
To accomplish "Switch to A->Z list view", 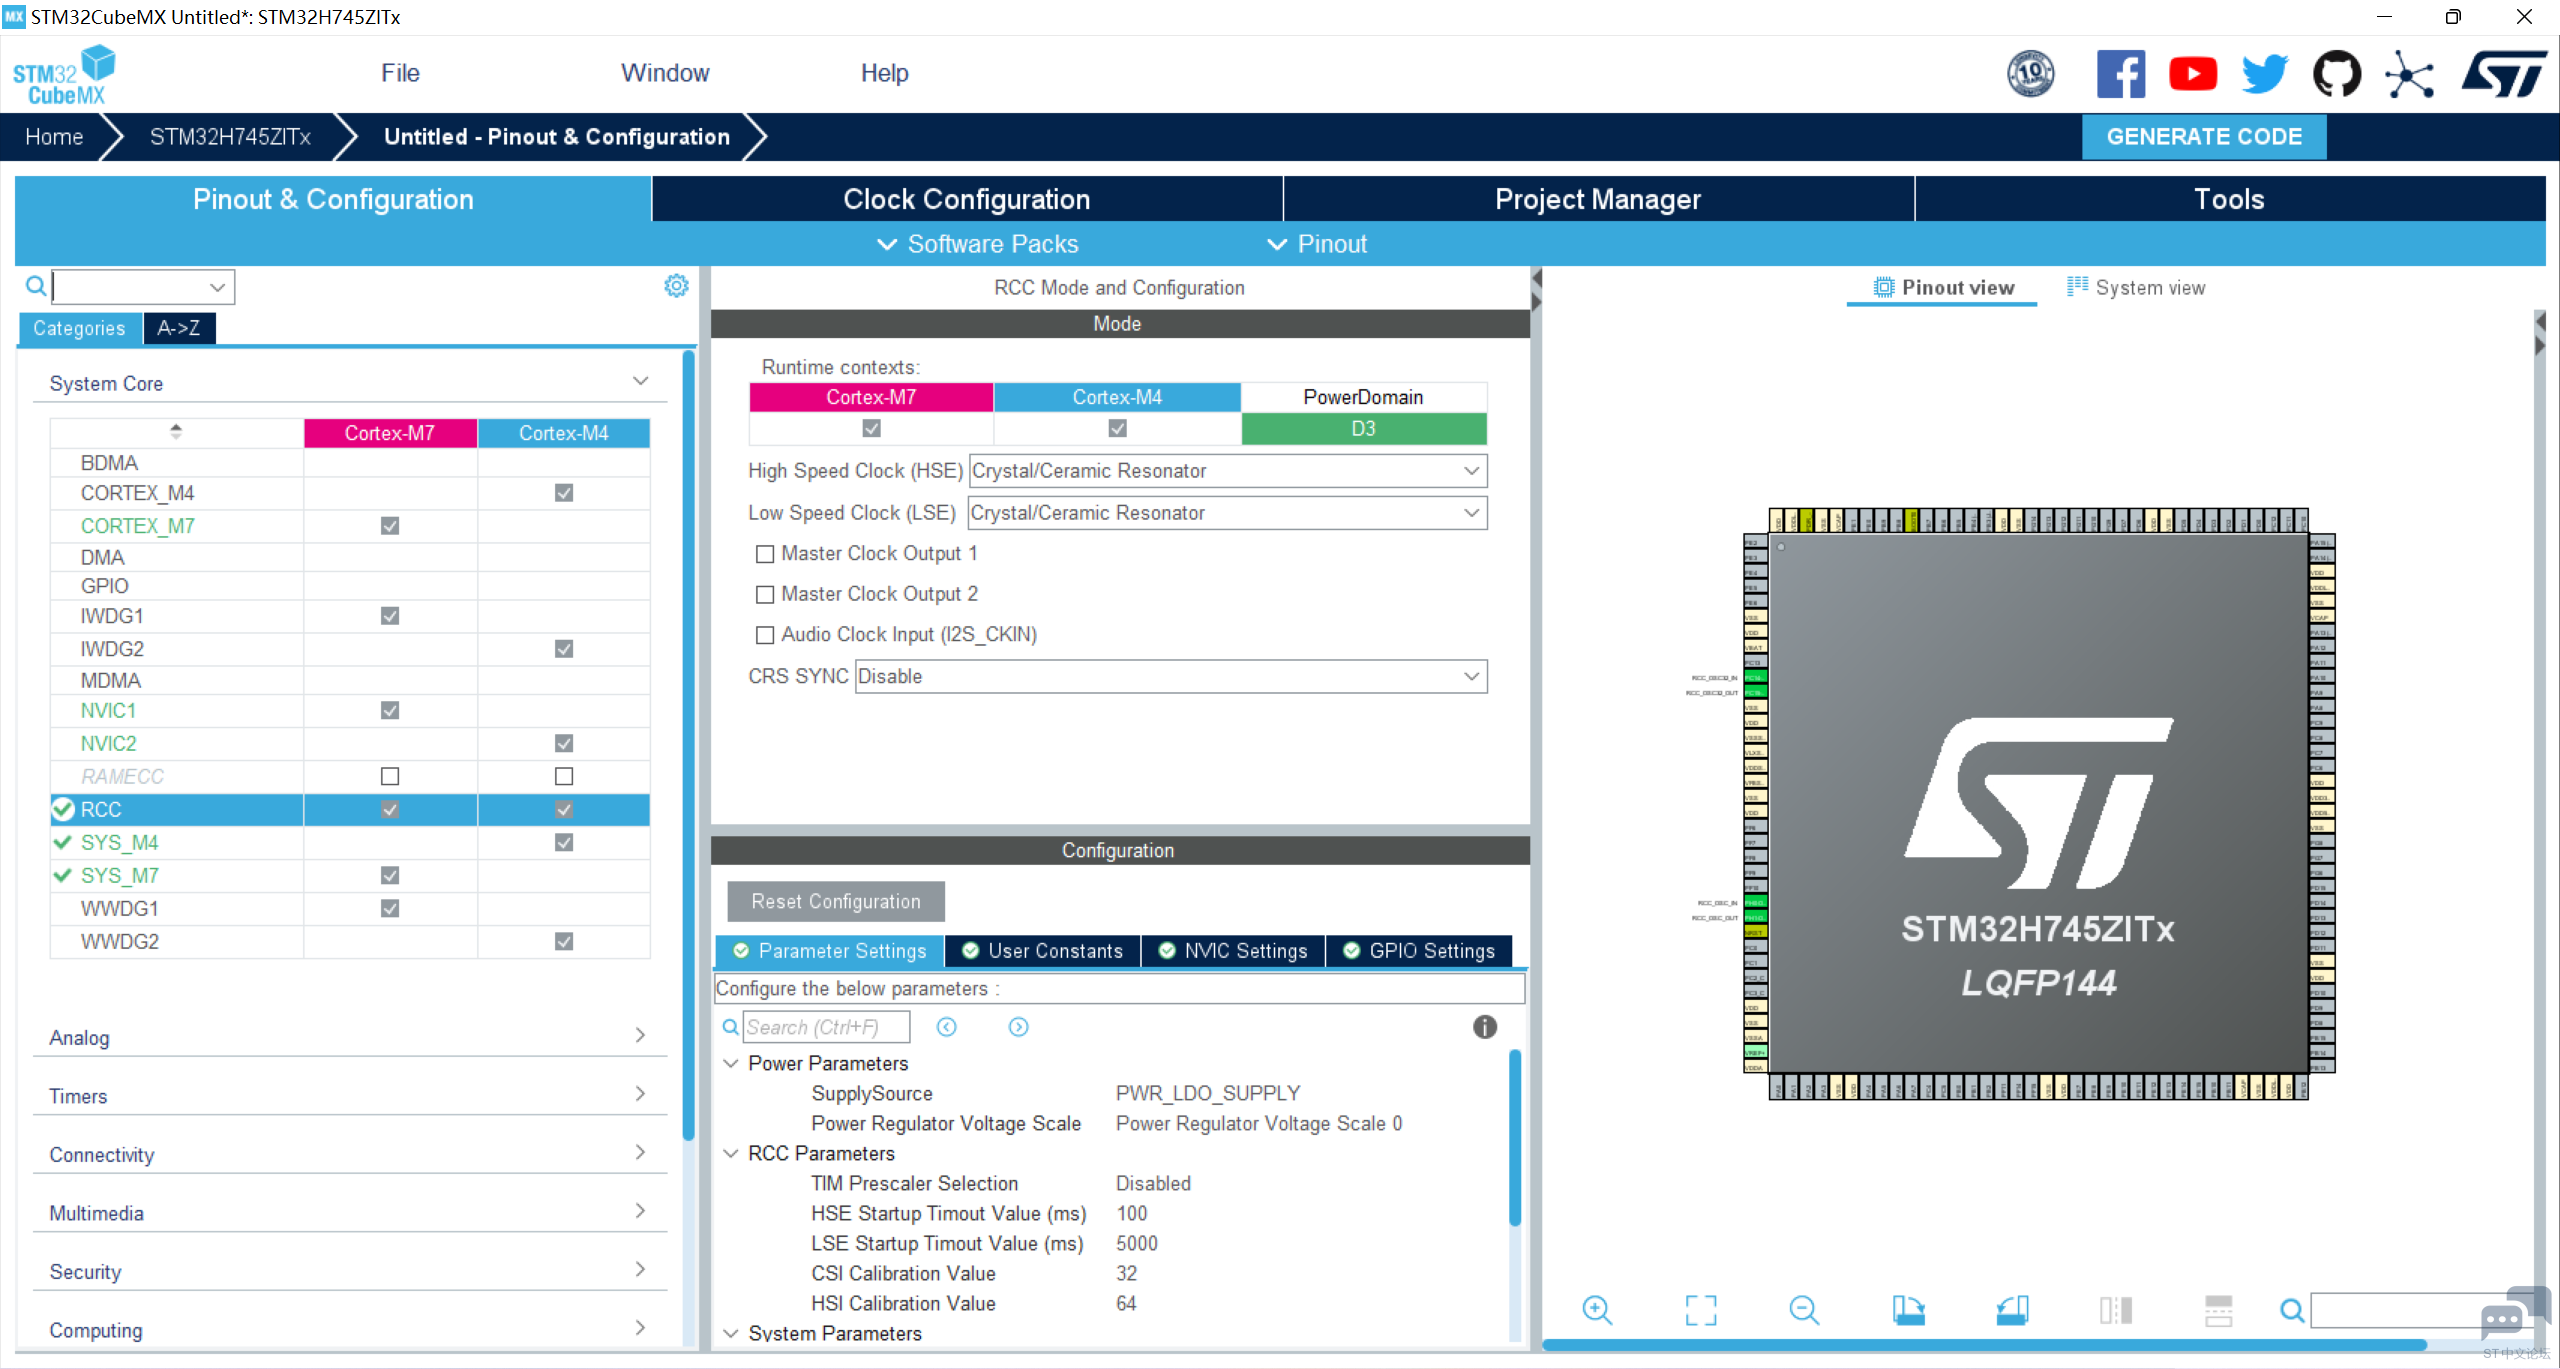I will point(179,328).
